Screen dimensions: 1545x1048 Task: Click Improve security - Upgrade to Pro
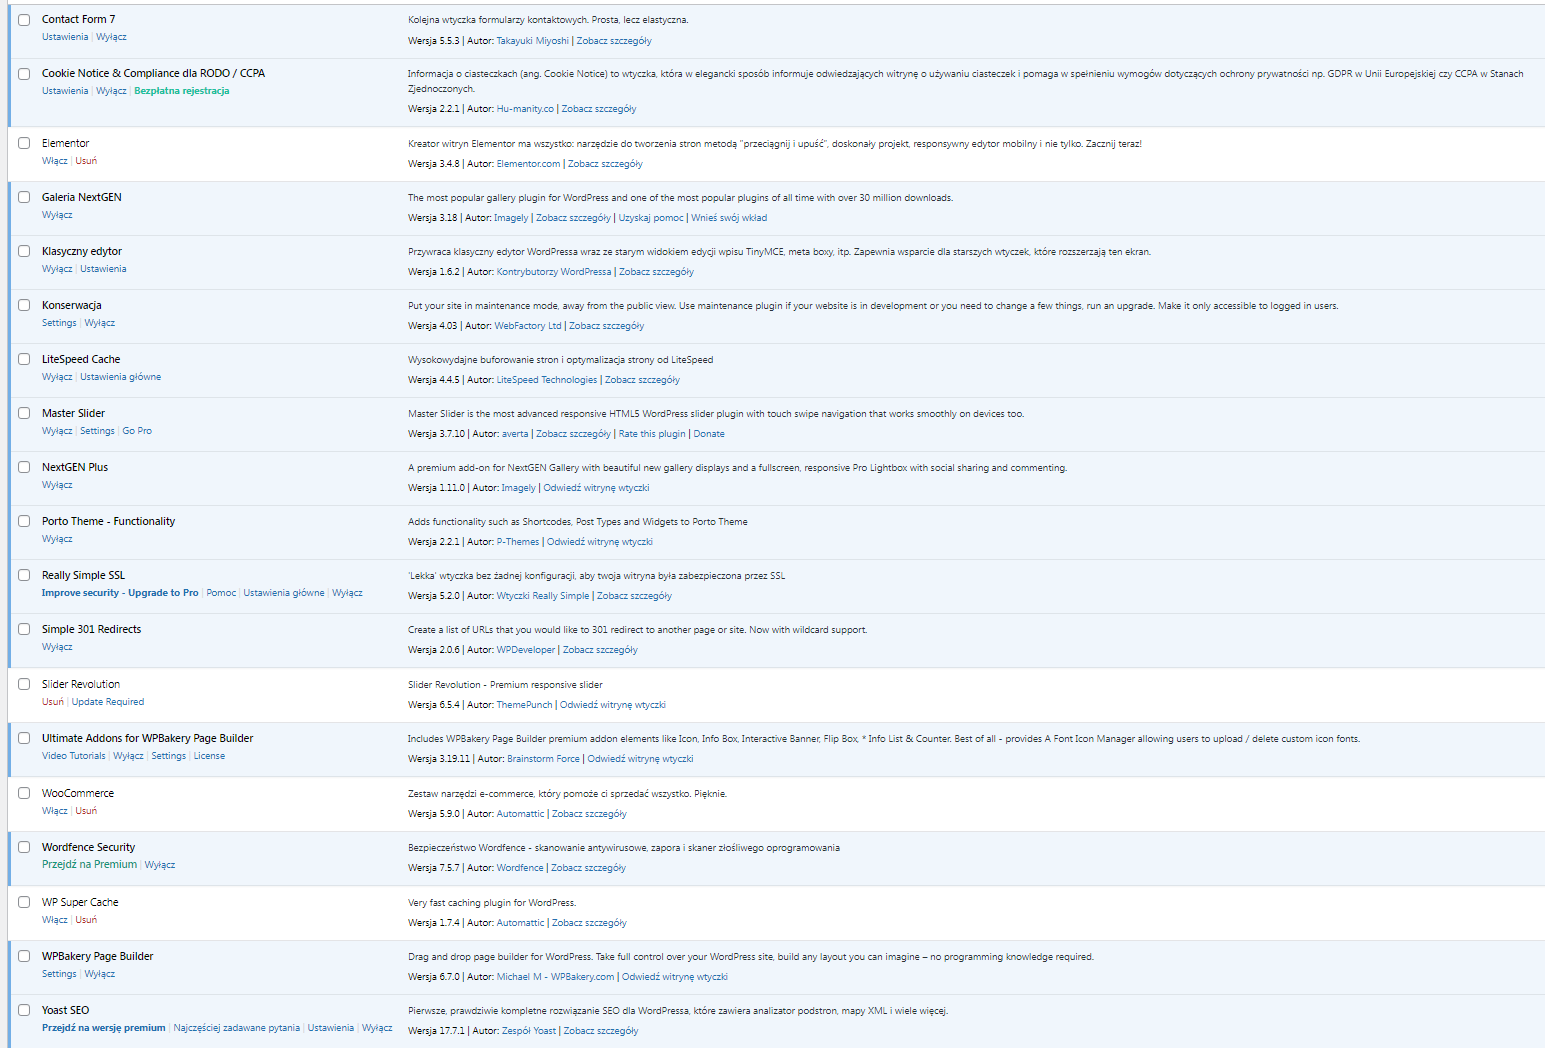(120, 593)
